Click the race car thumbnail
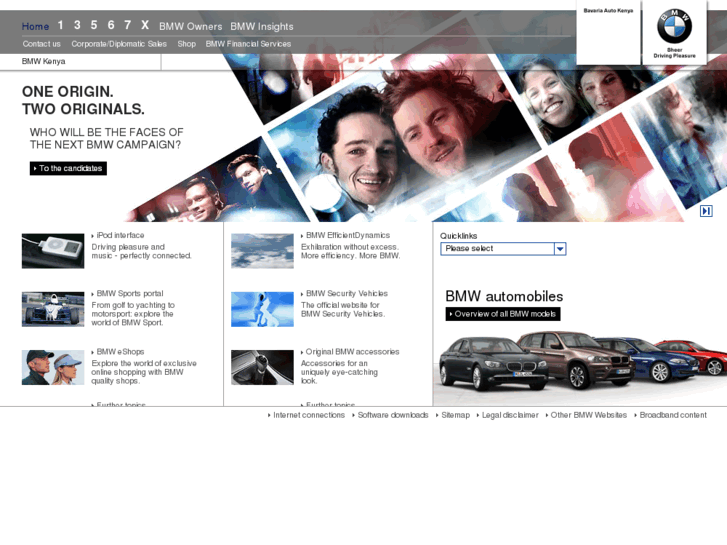This screenshot has height=545, width=727. [53, 309]
